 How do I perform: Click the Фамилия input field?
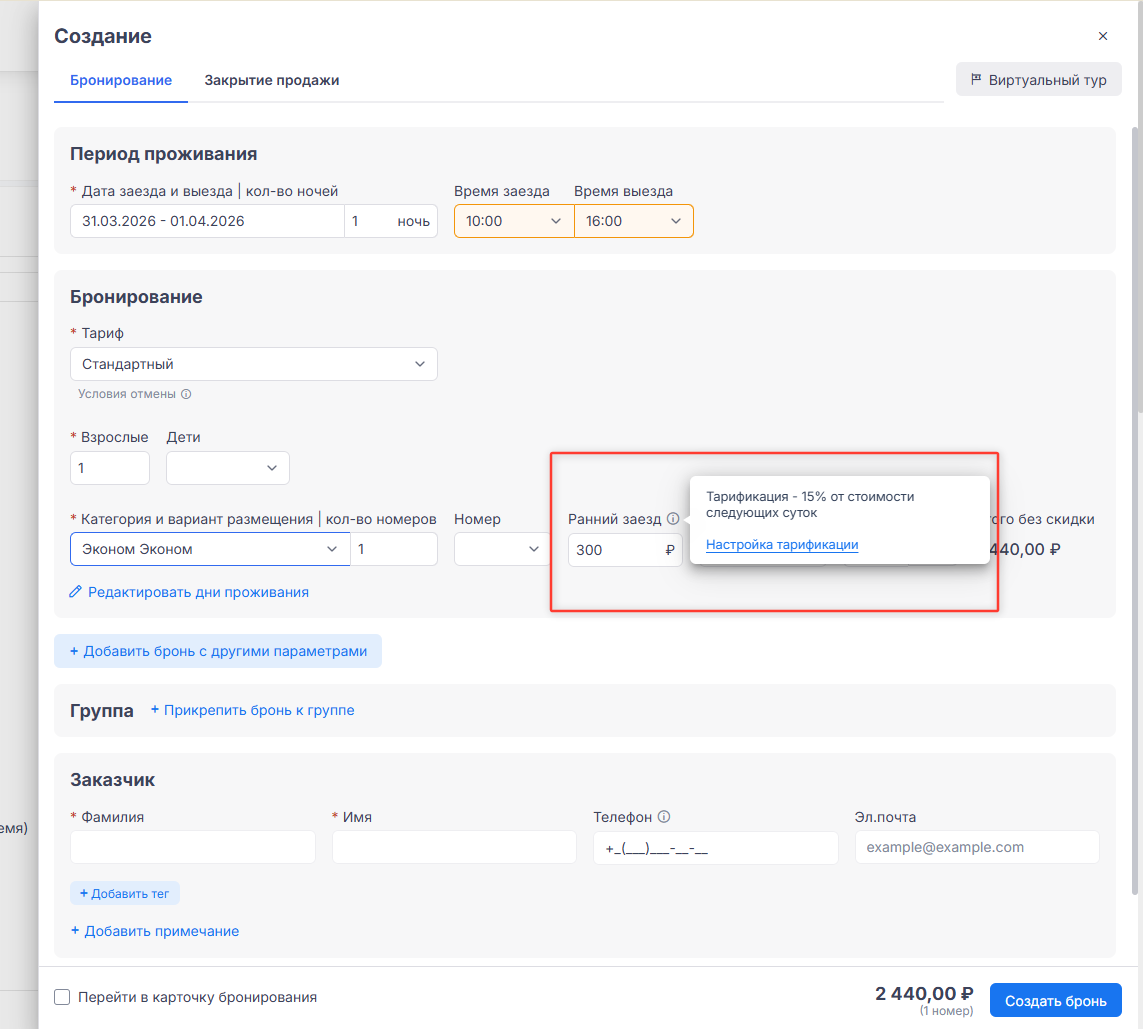(192, 847)
